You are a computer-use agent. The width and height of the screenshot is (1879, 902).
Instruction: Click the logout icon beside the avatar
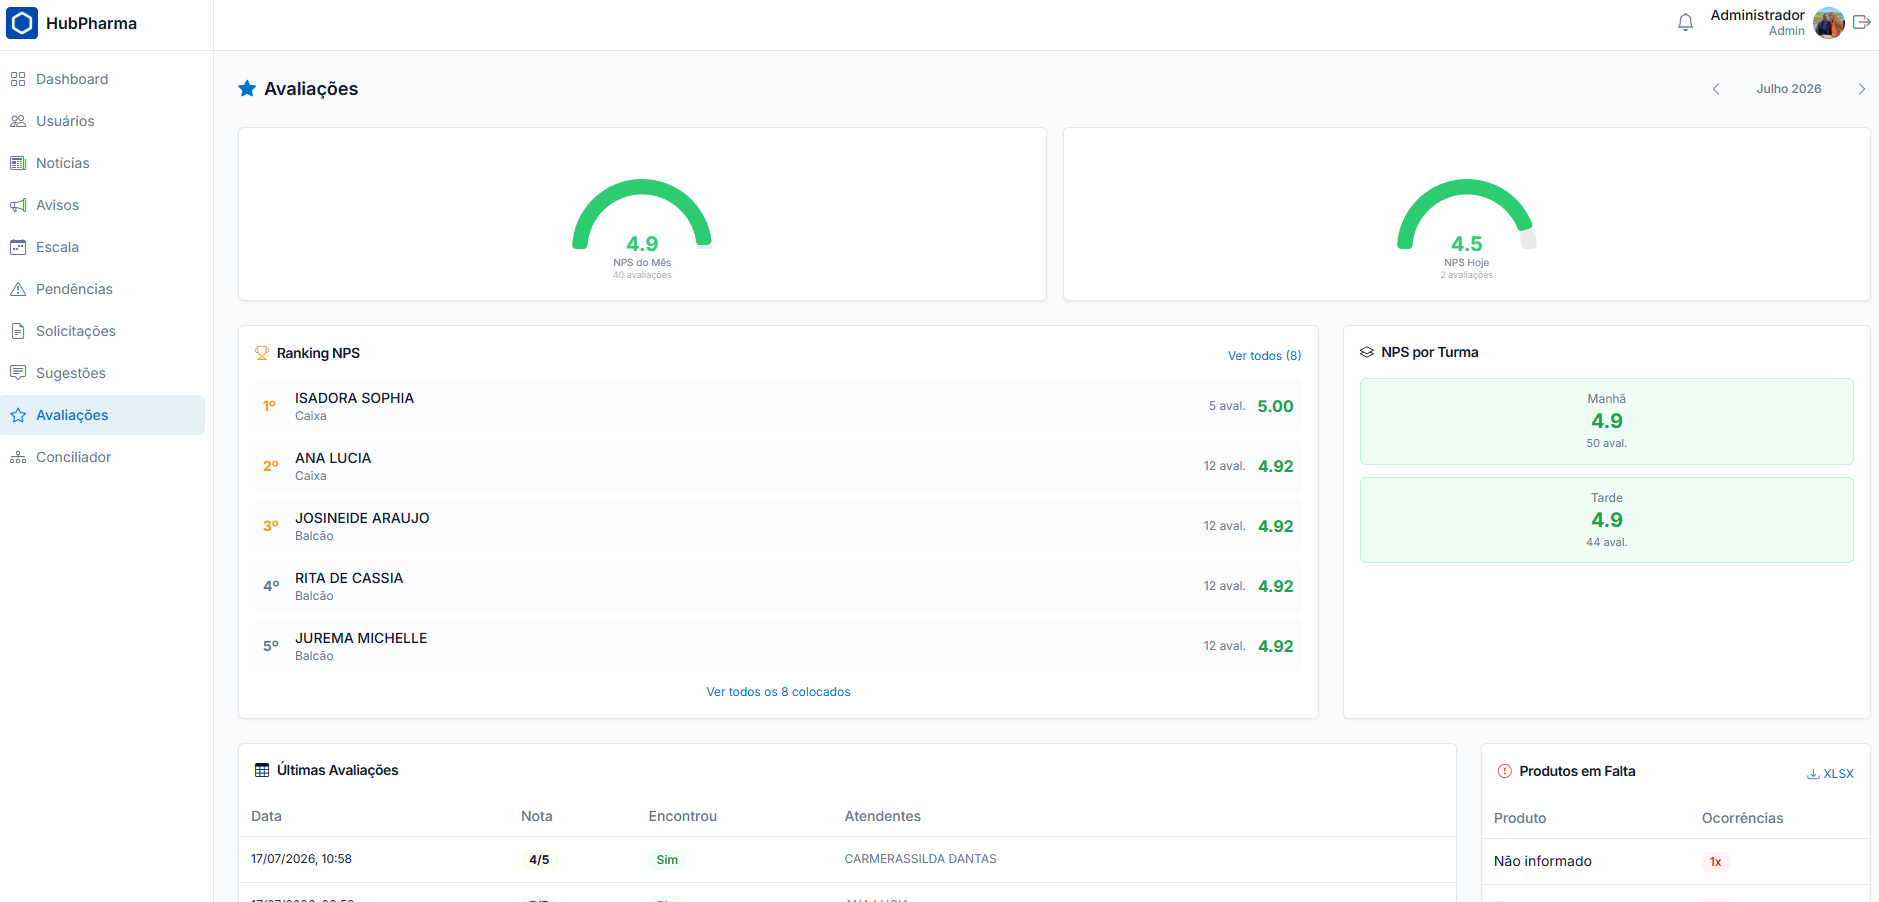pos(1861,22)
